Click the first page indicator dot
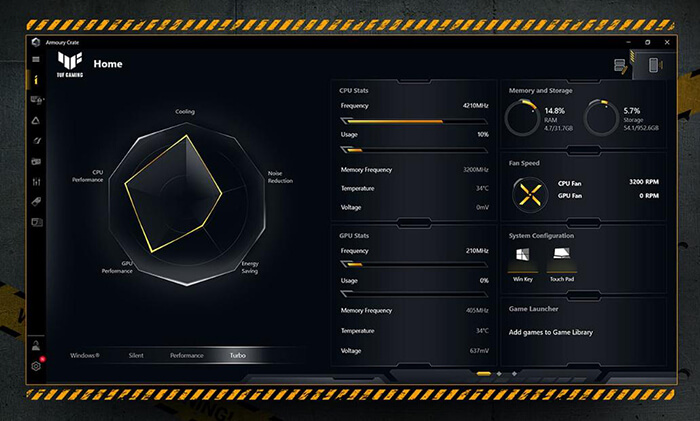Viewport: 700px width, 421px height. 484,373
